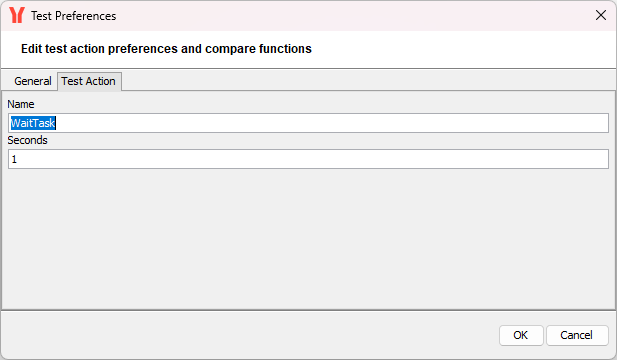Select the Test Action tab
This screenshot has height=360, width=617.
89,81
